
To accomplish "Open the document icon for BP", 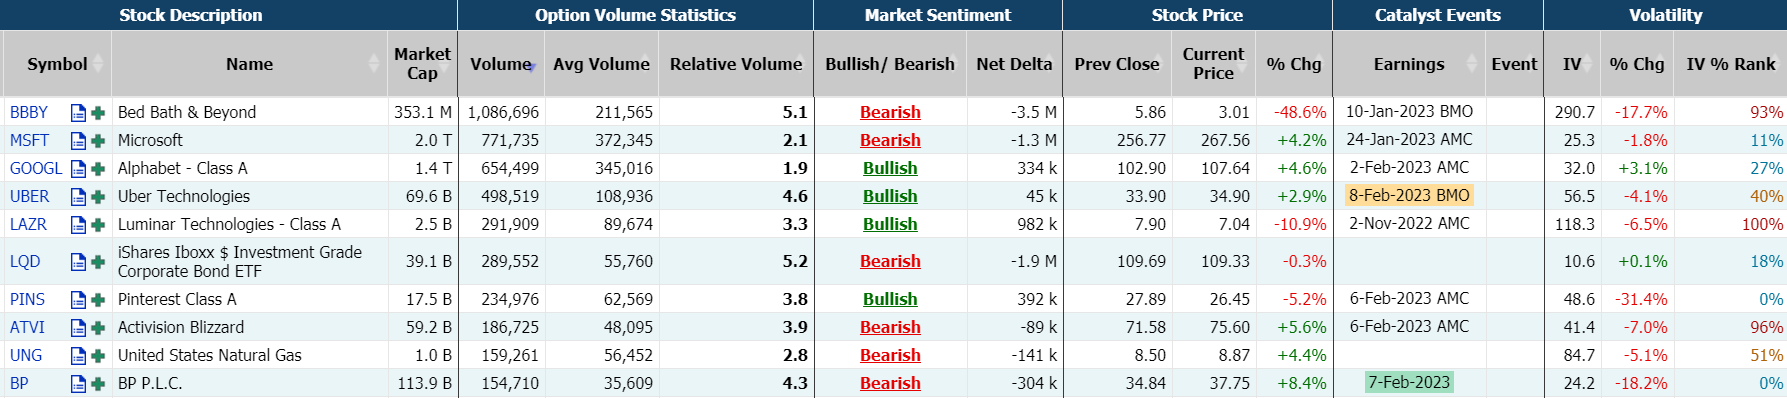I will pos(78,383).
